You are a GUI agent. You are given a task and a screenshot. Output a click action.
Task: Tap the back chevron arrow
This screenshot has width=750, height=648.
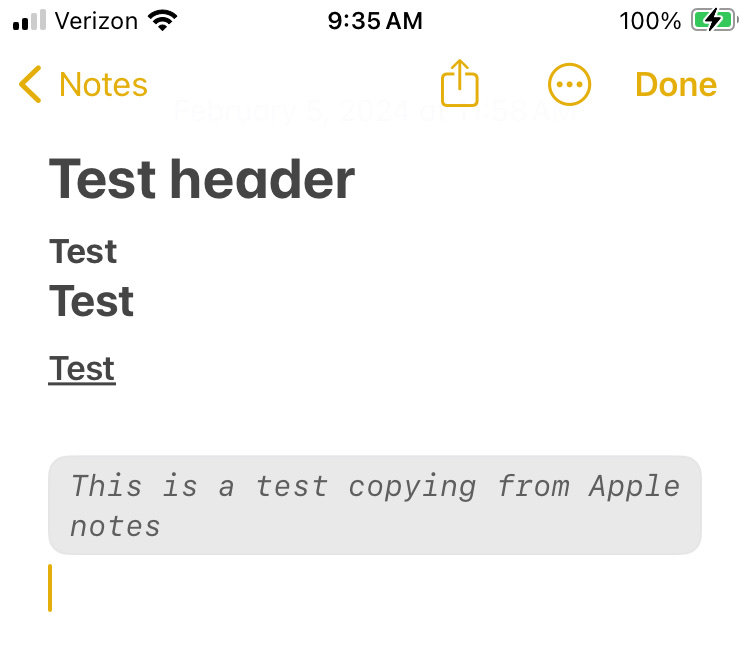tap(31, 85)
